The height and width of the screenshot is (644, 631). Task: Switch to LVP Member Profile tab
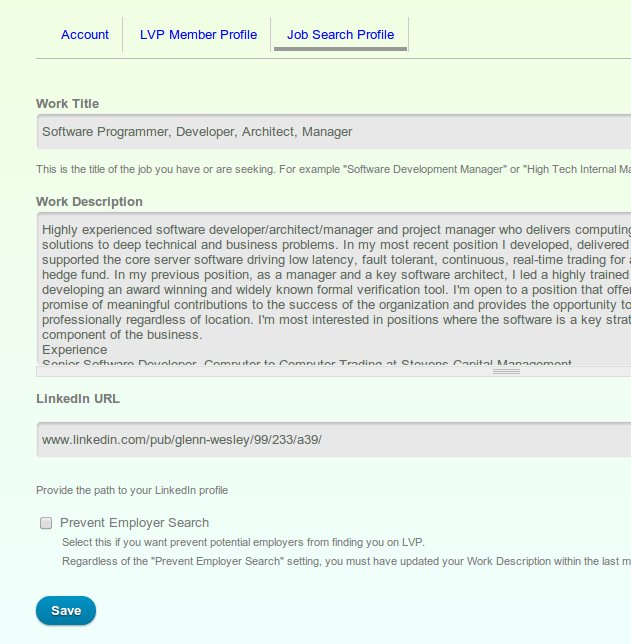coord(198,35)
